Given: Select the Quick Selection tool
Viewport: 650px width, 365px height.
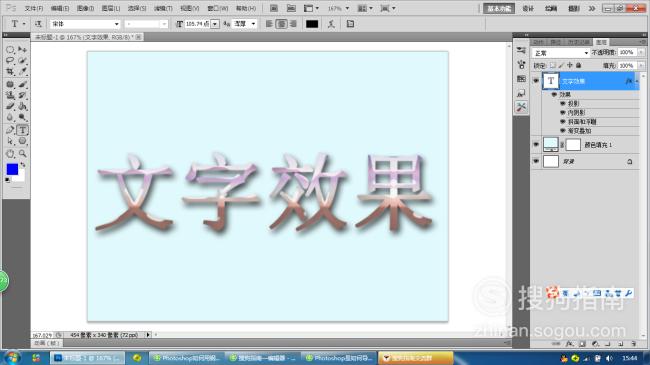Looking at the screenshot, I should (22, 61).
